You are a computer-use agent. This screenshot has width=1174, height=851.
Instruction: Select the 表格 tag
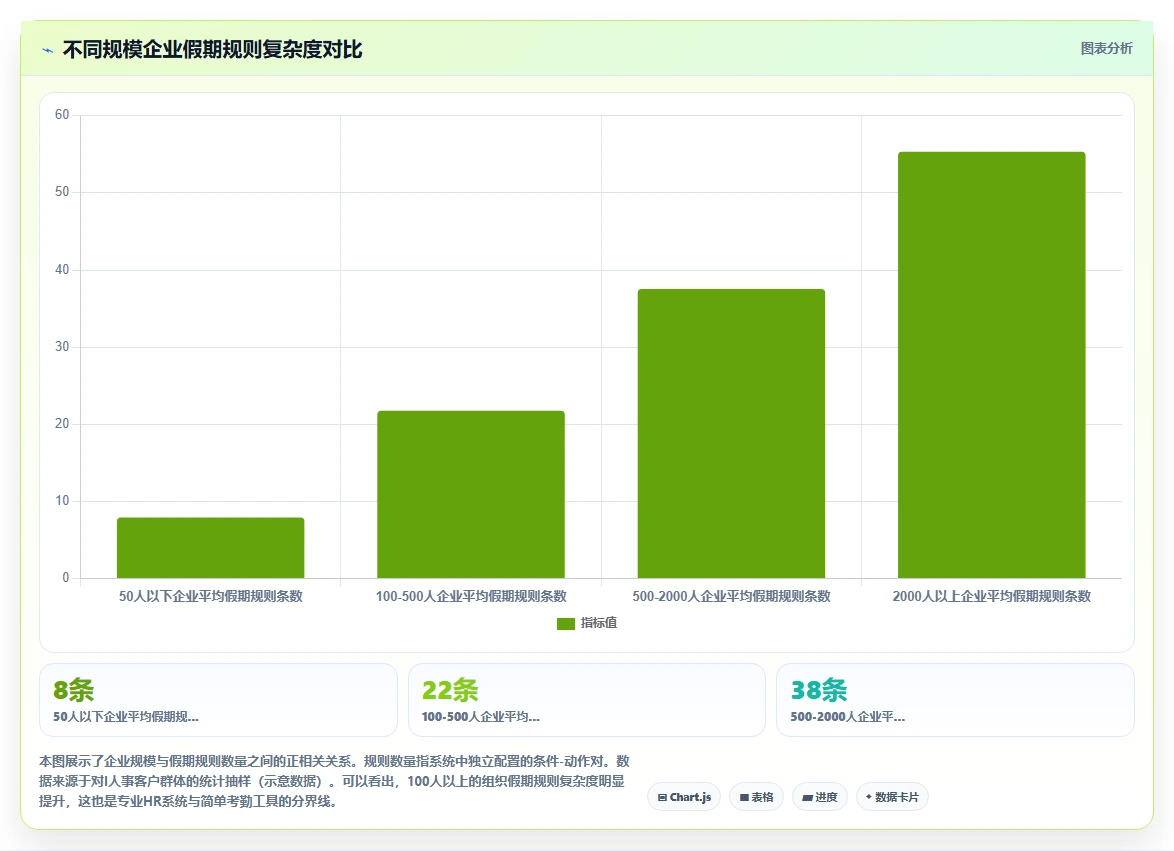756,797
